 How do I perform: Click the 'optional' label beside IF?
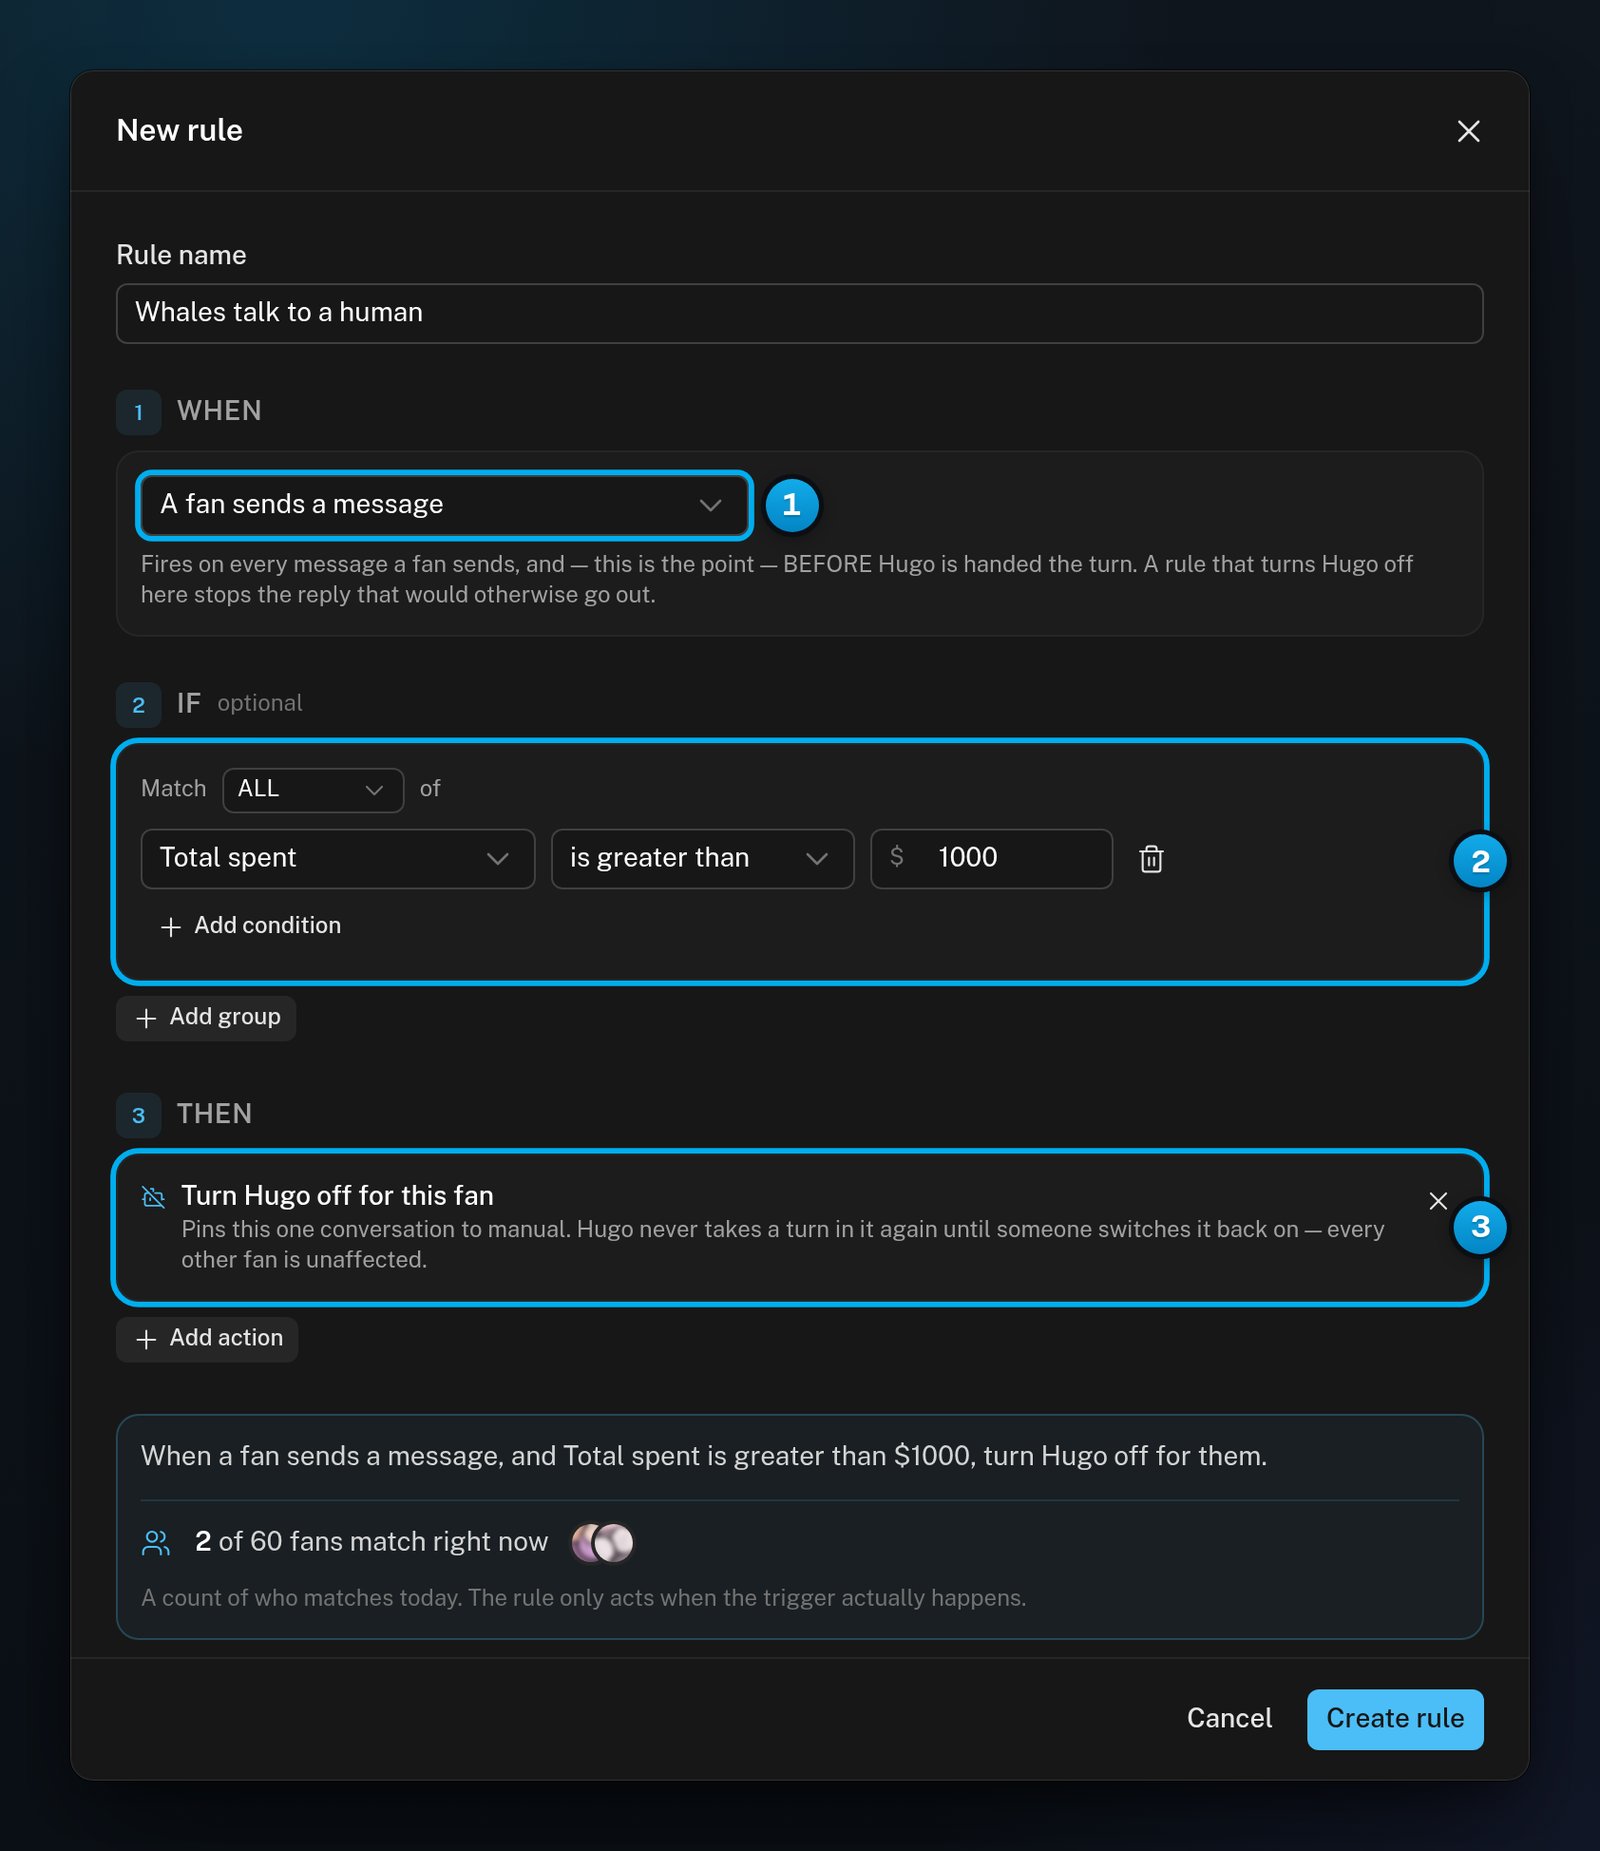[x=260, y=704]
